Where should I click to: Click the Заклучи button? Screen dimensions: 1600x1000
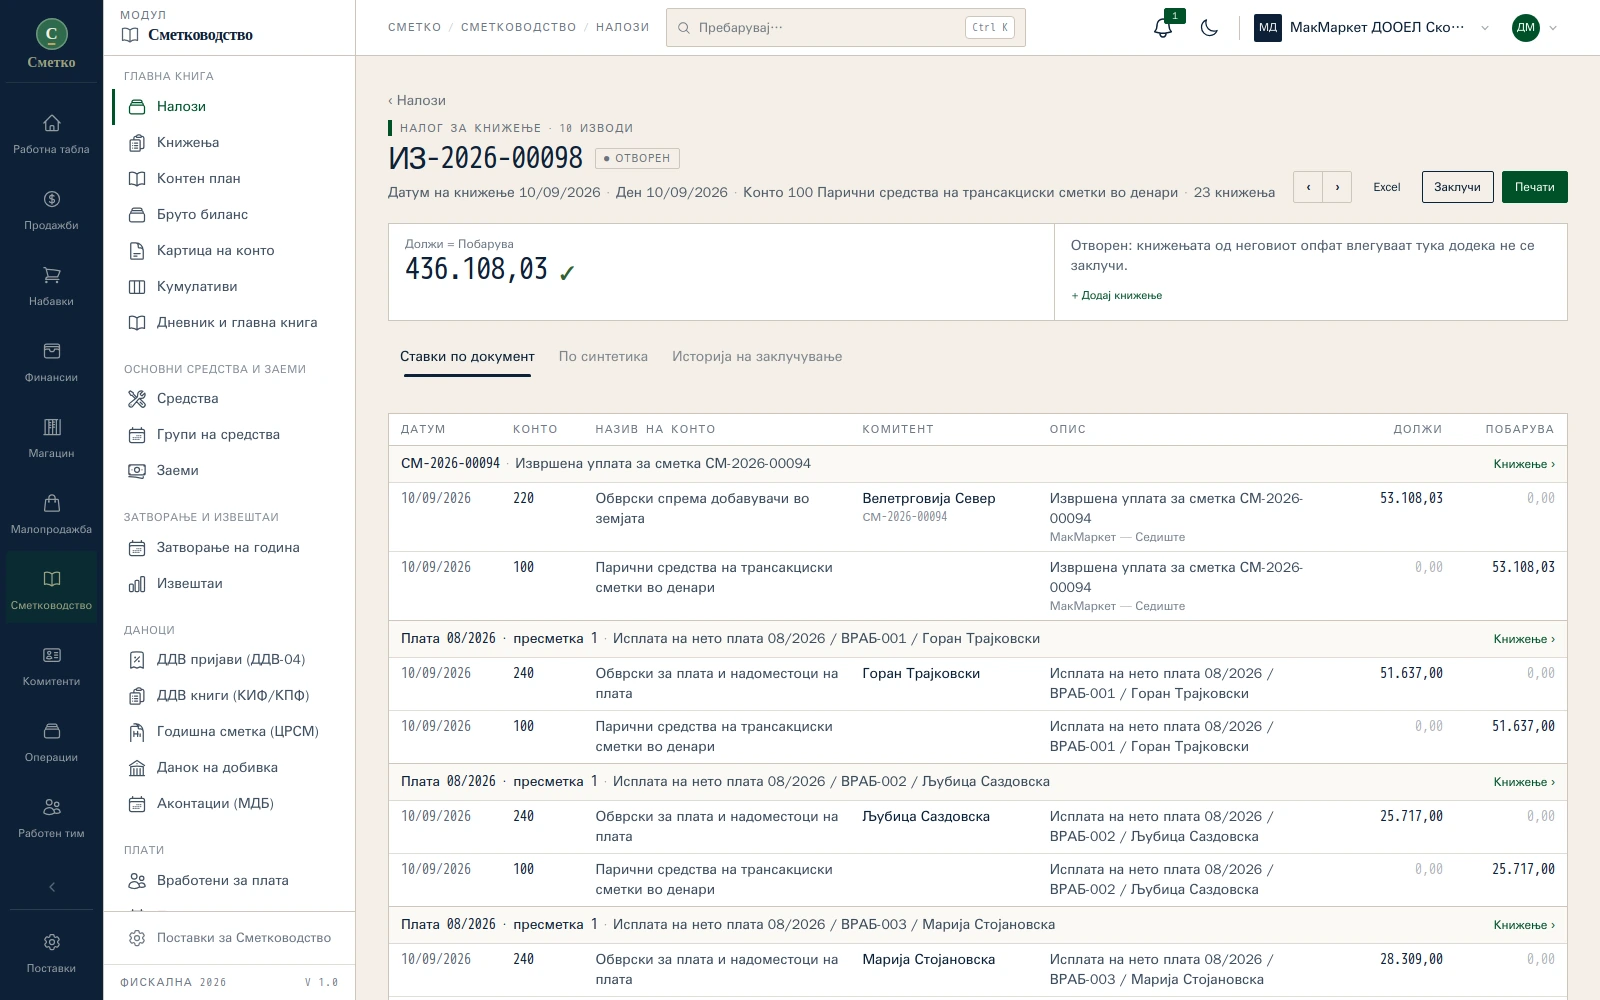pos(1457,187)
